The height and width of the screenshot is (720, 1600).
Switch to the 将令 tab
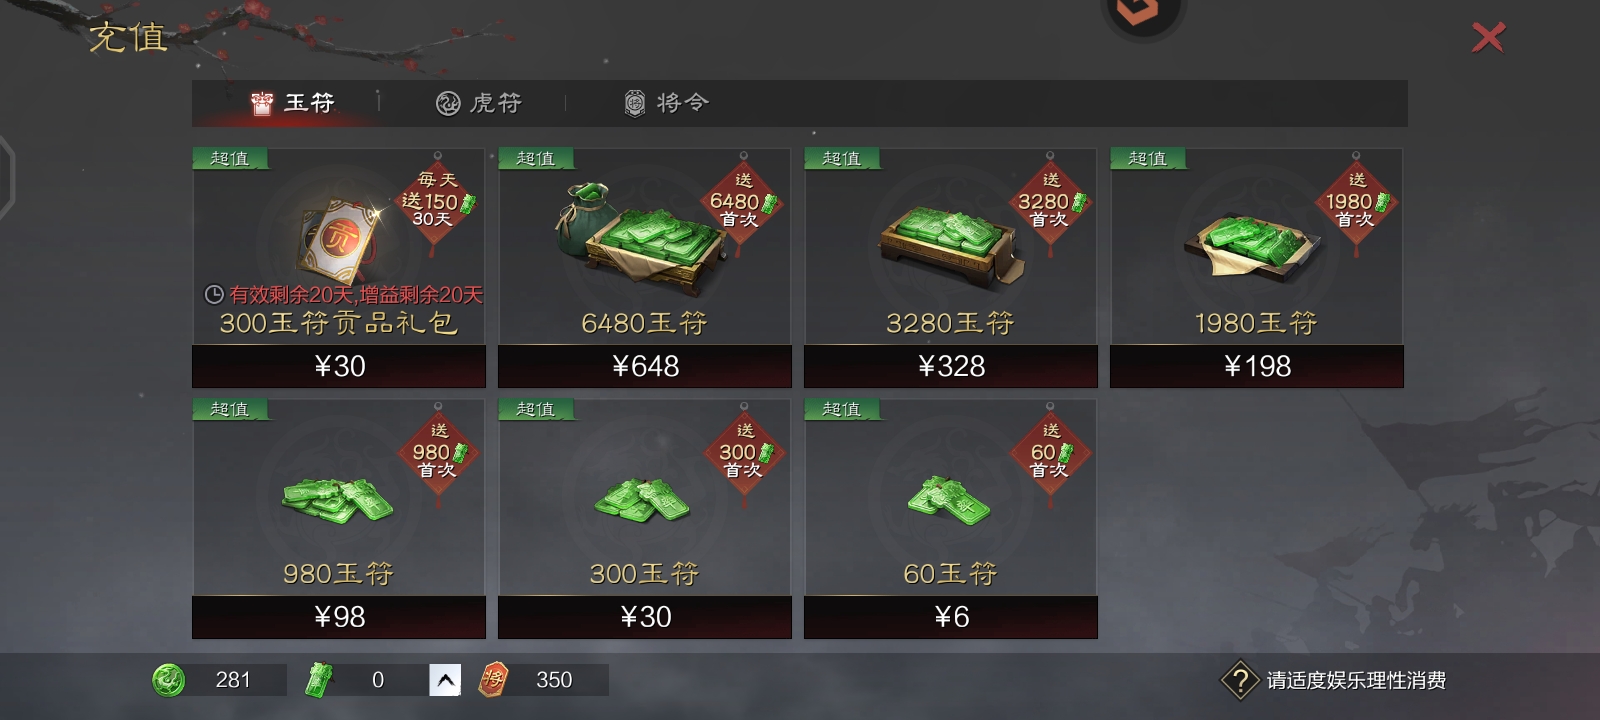[x=666, y=103]
